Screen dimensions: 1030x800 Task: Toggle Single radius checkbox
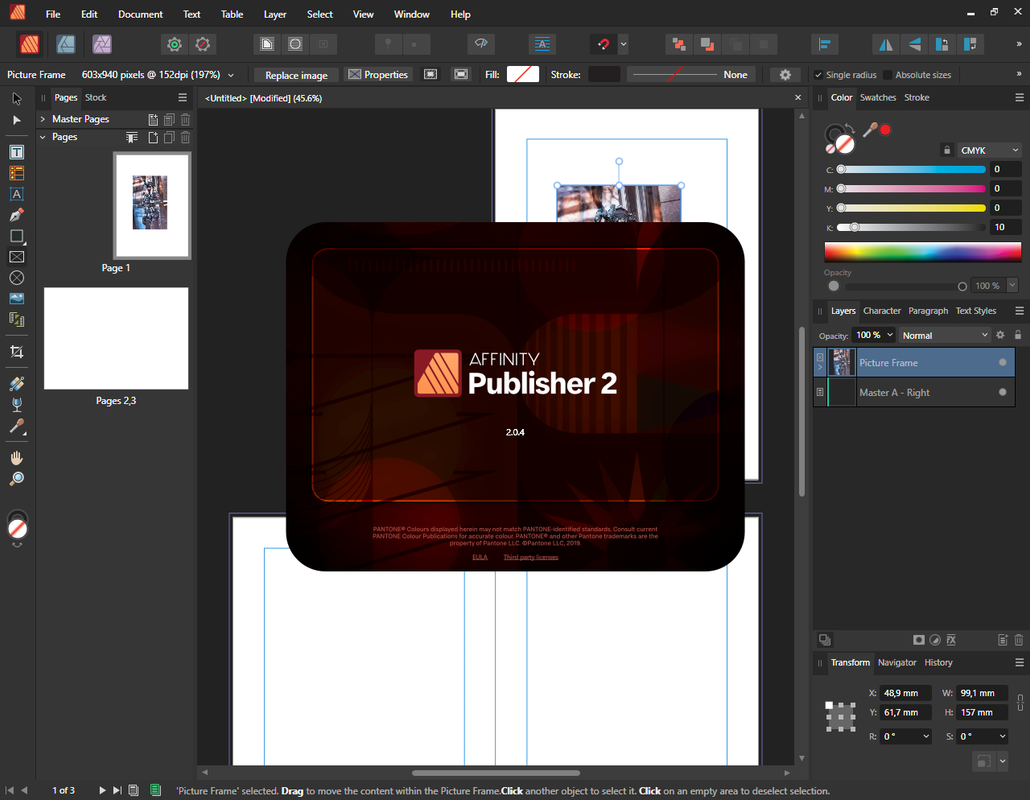pyautogui.click(x=818, y=75)
